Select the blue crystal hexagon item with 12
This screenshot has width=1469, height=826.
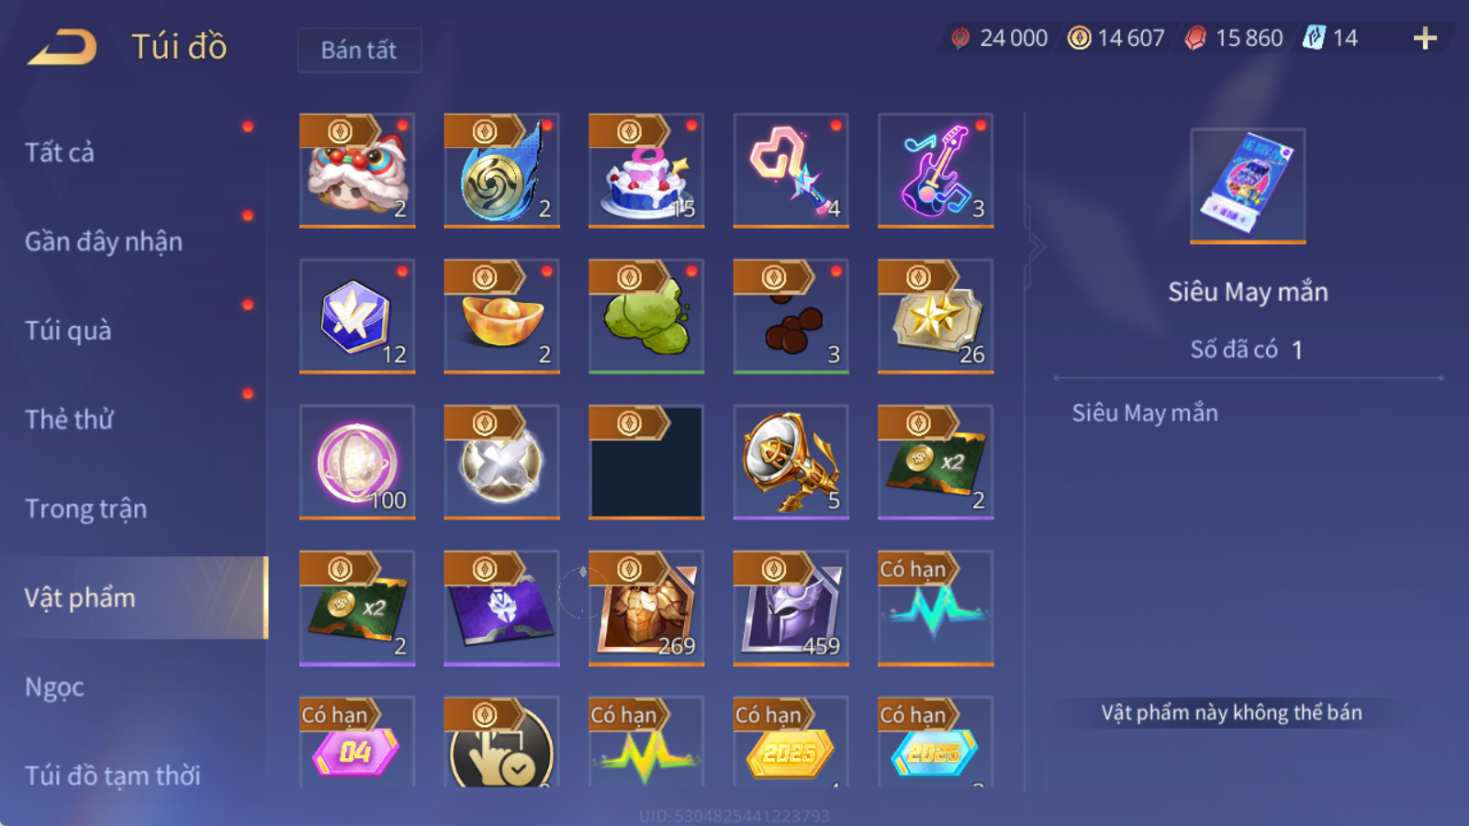[x=357, y=316]
